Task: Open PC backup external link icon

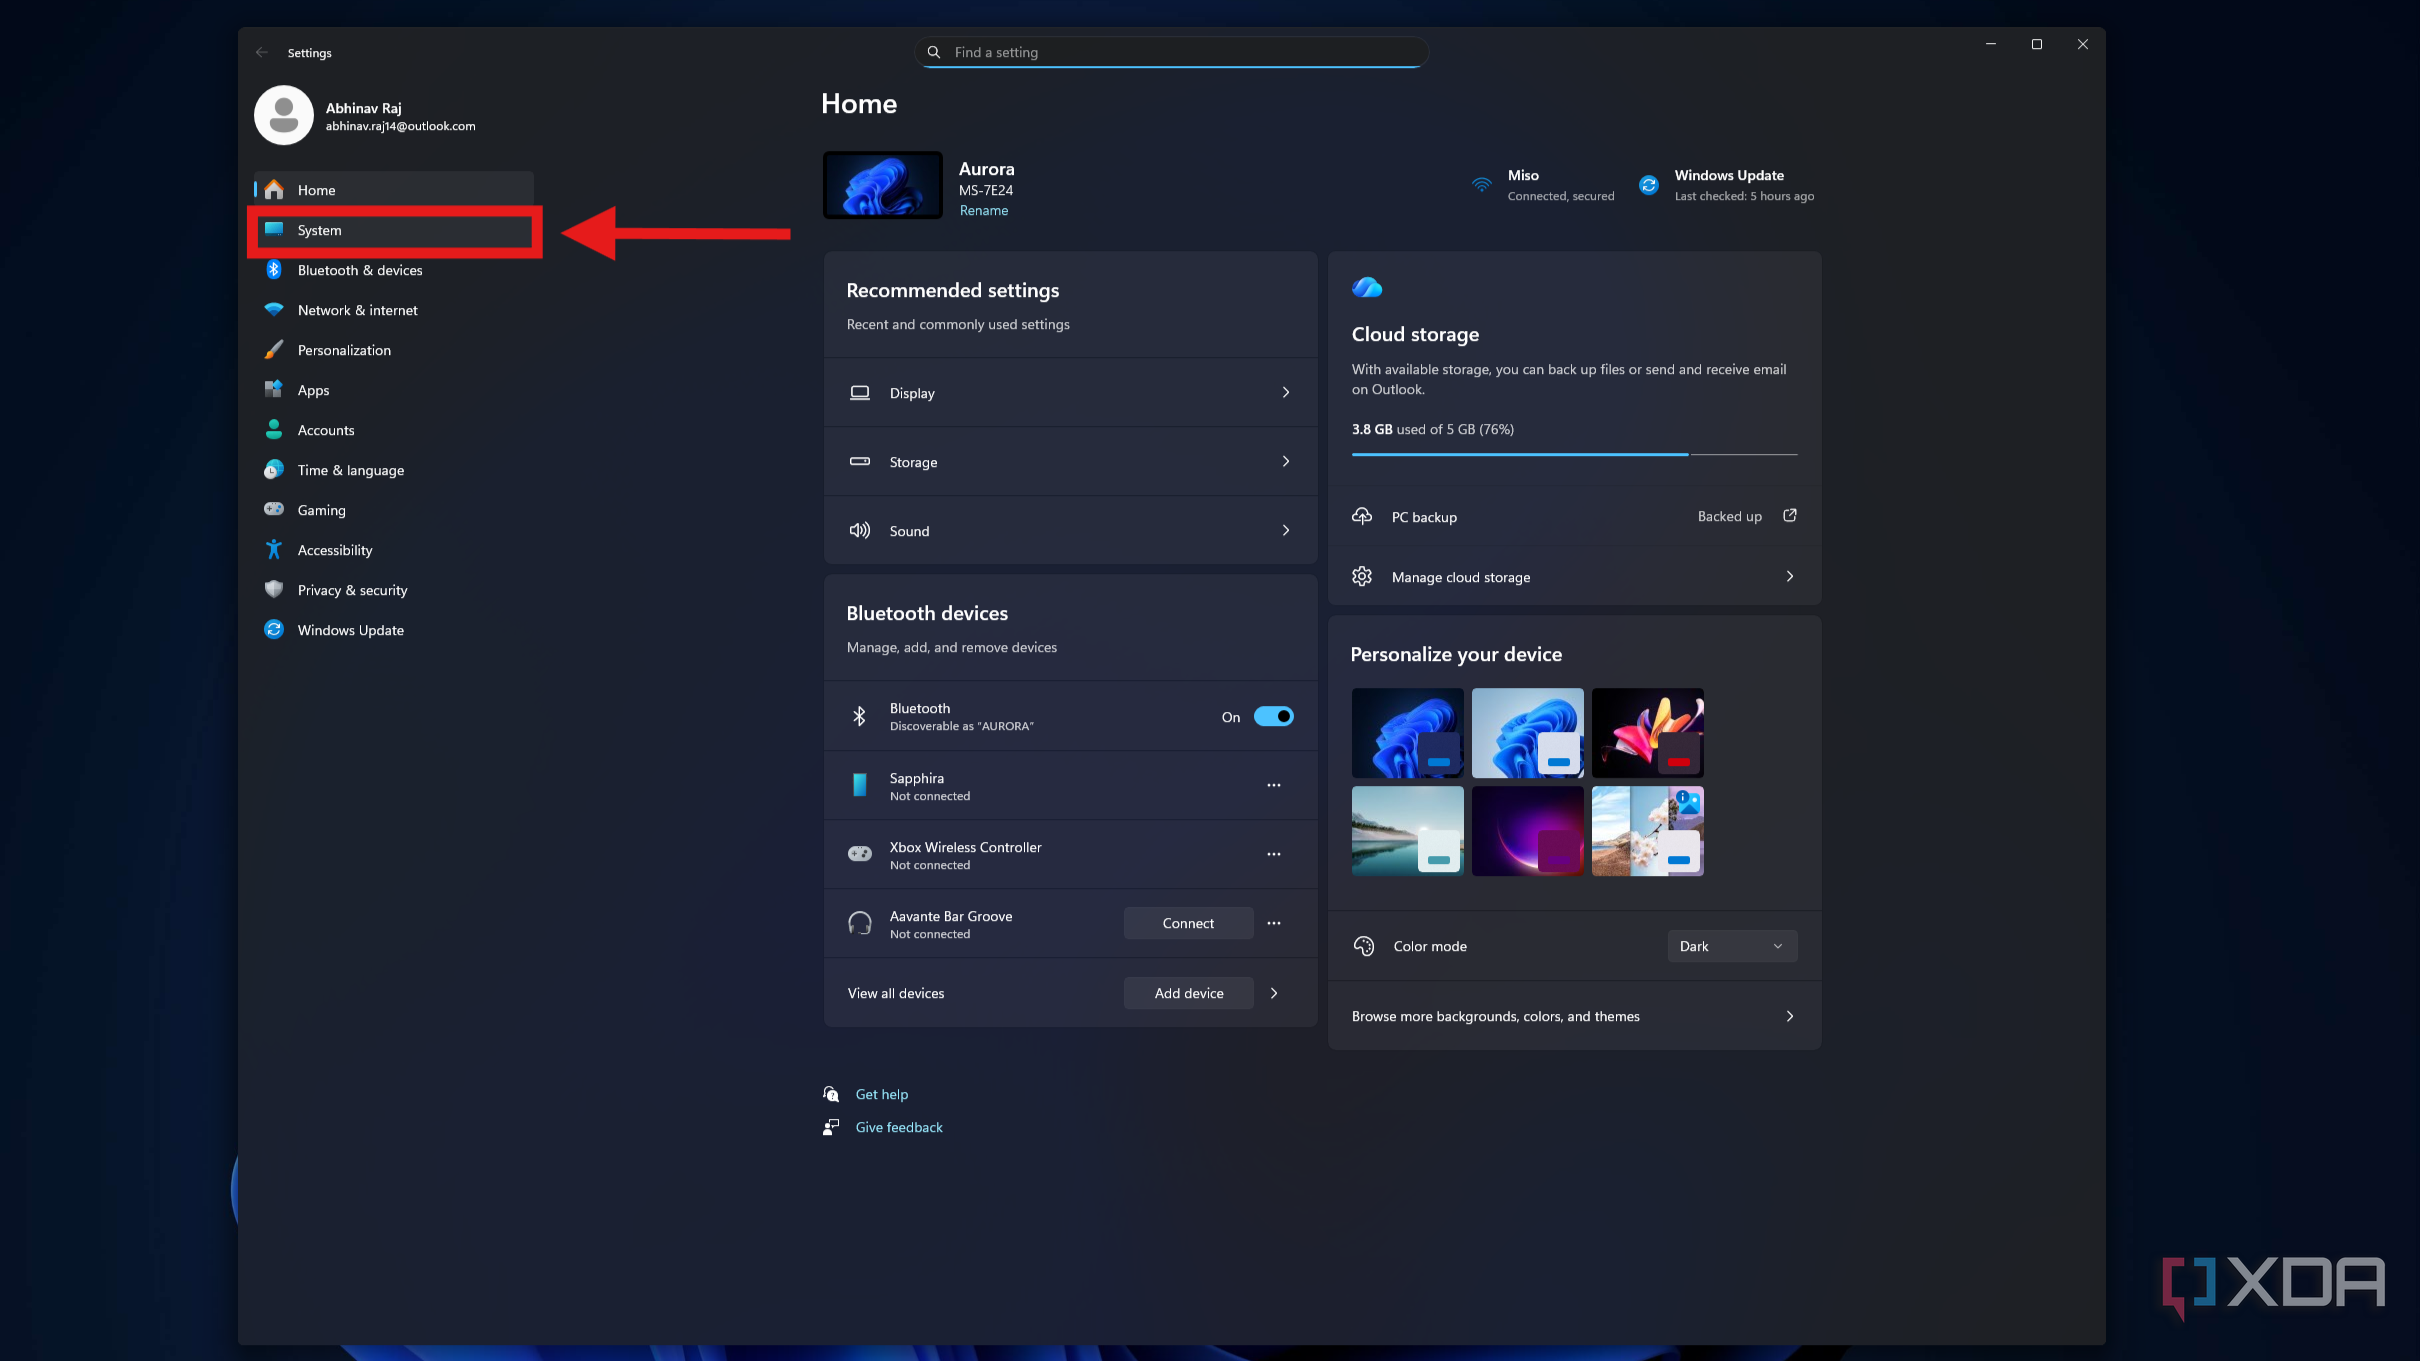Action: 1790,516
